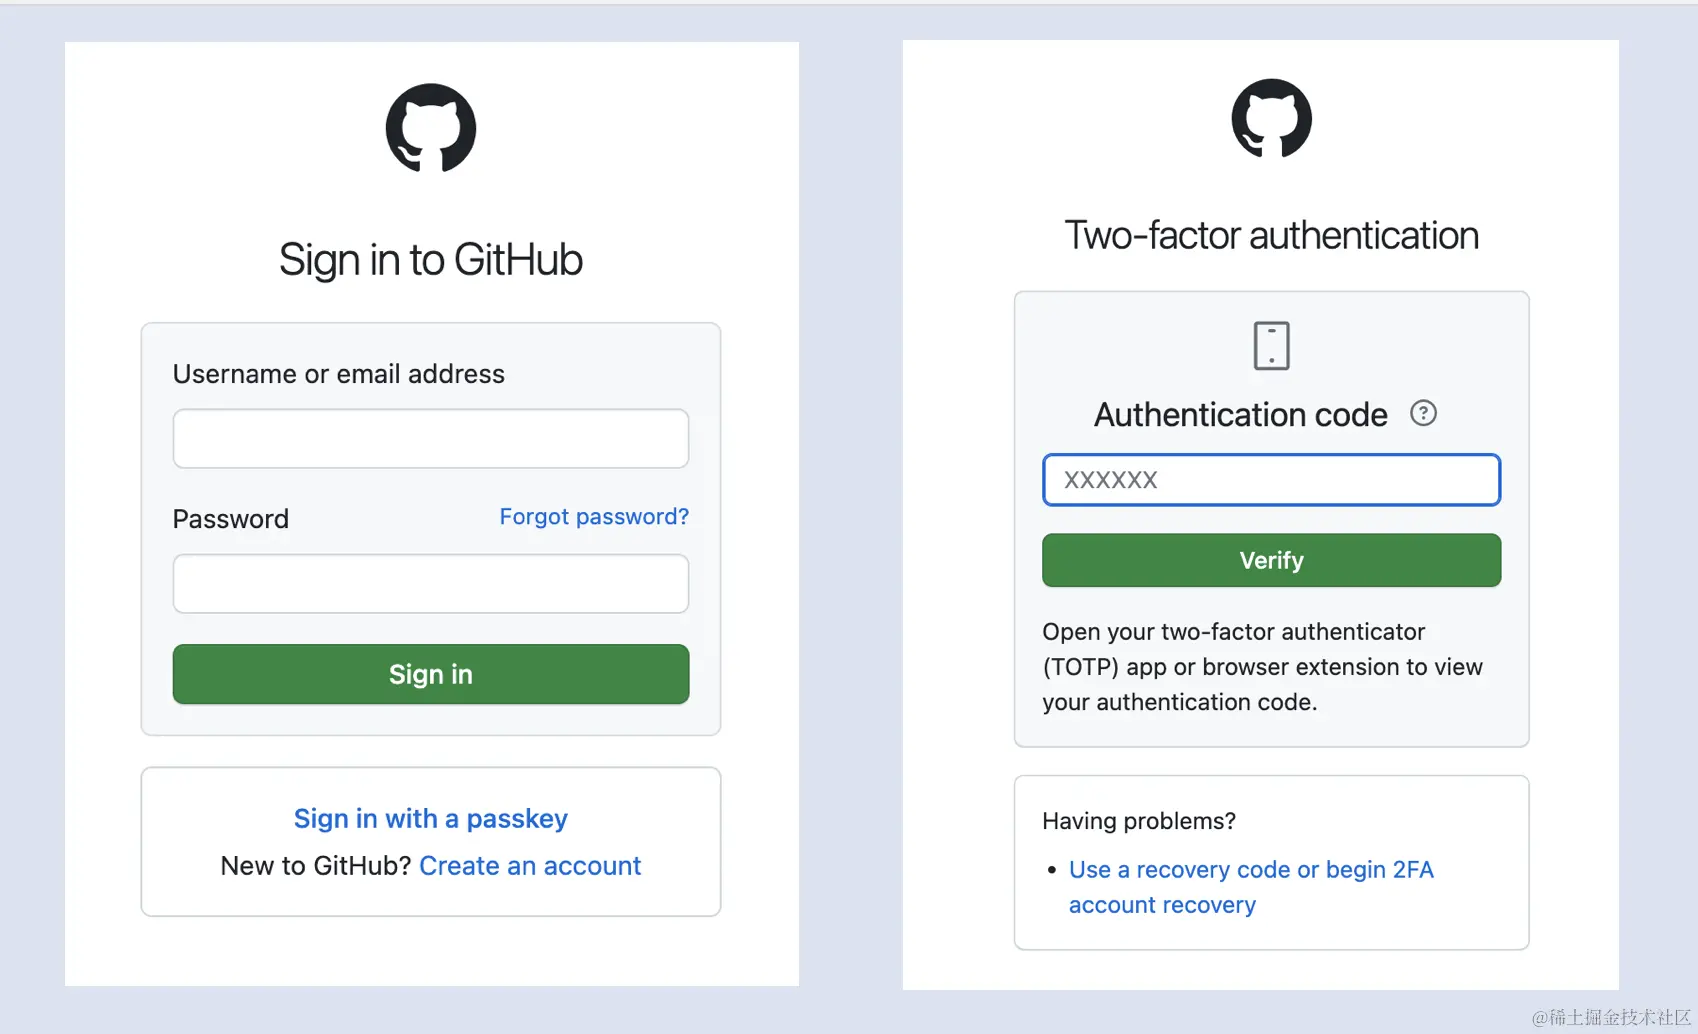Screen dimensions: 1698x1034
Task: Click the Sign in to GitHub heading
Action: 431,260
